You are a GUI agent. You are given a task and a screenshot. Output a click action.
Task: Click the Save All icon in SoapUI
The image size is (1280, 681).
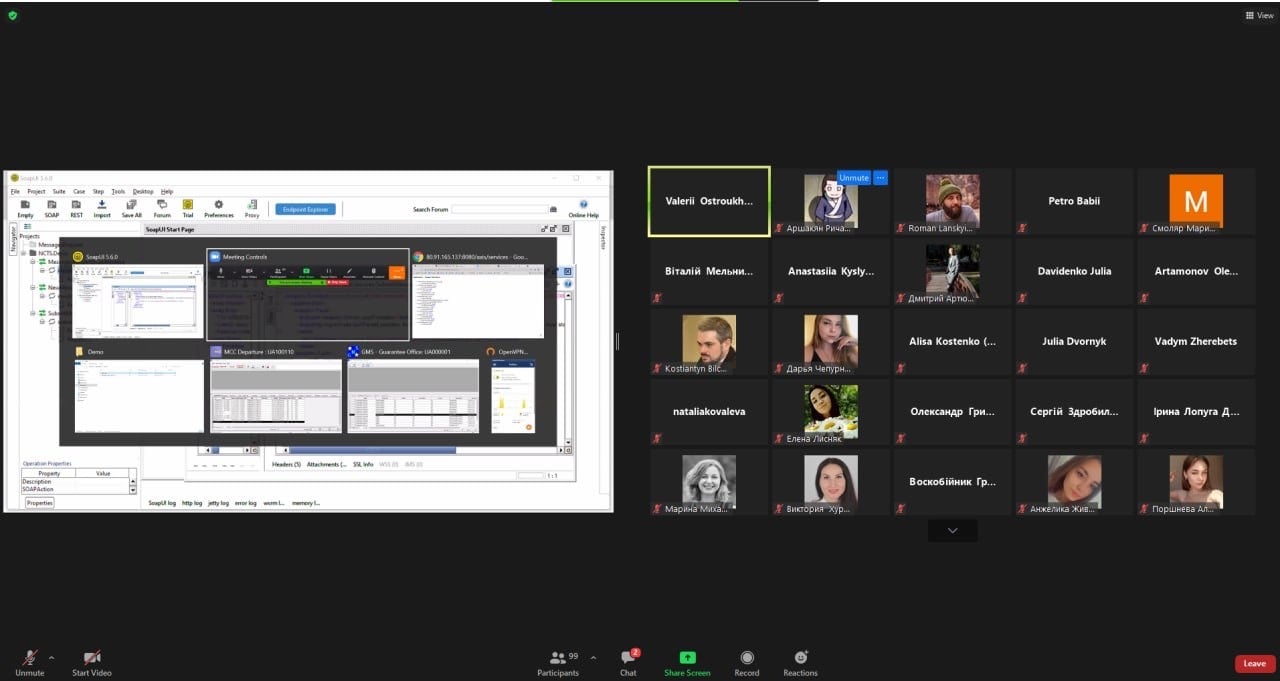tap(131, 208)
